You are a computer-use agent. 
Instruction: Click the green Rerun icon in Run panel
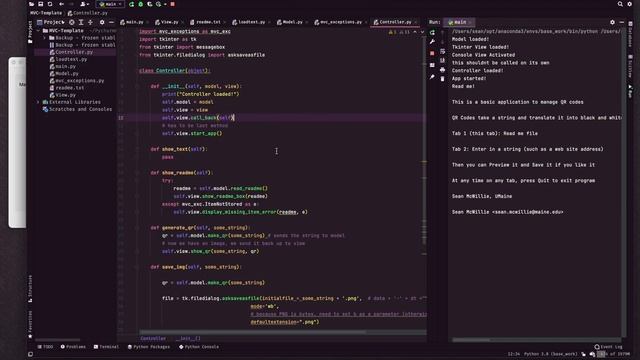click(432, 32)
